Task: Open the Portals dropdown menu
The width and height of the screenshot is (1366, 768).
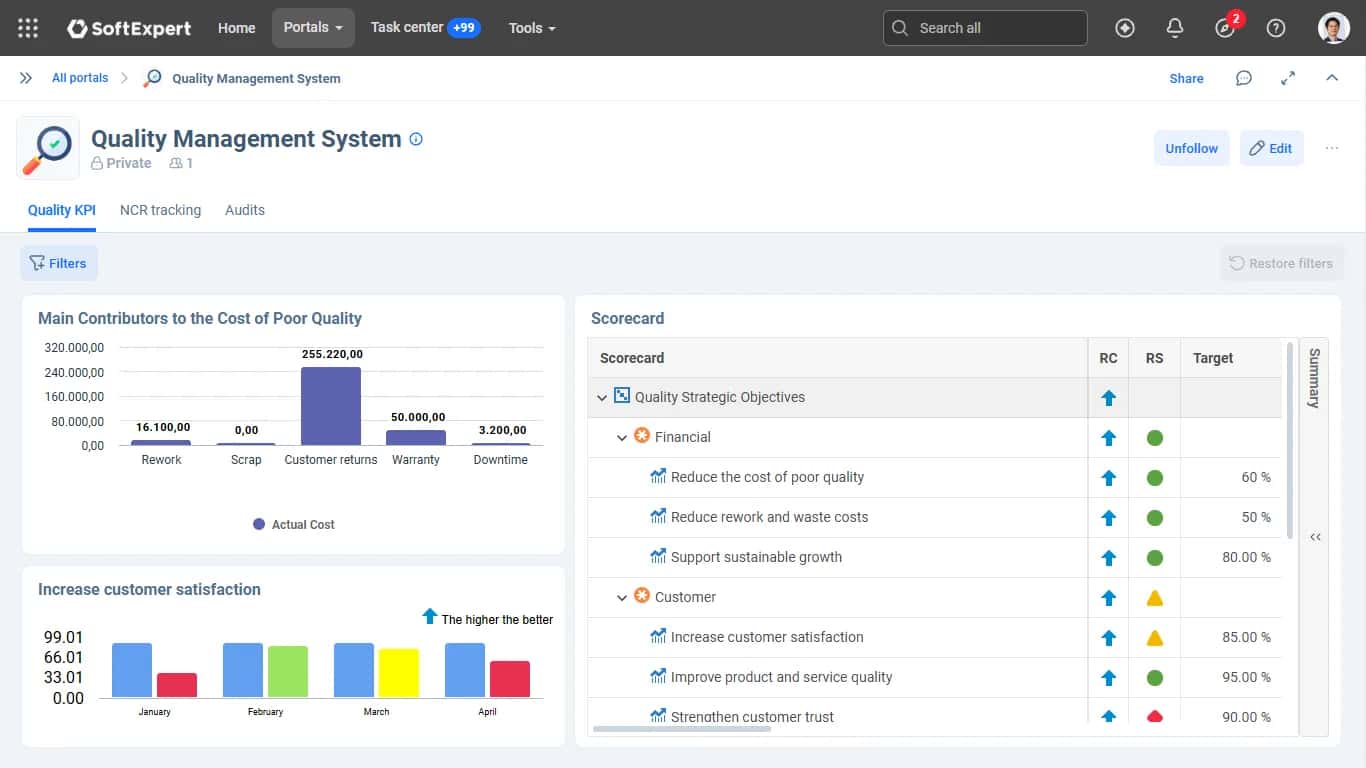Action: coord(313,28)
